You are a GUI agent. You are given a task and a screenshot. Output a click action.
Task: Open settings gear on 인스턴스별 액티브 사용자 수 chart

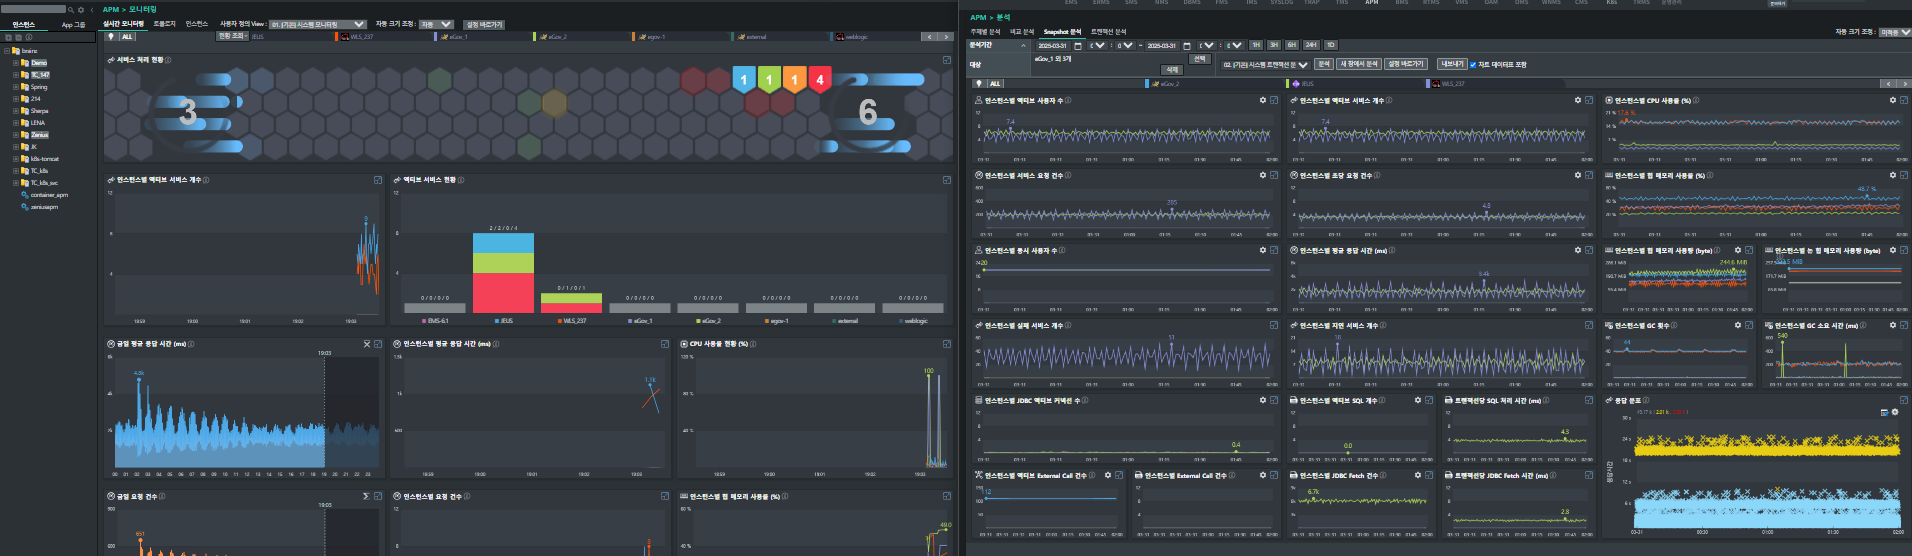coord(1263,100)
